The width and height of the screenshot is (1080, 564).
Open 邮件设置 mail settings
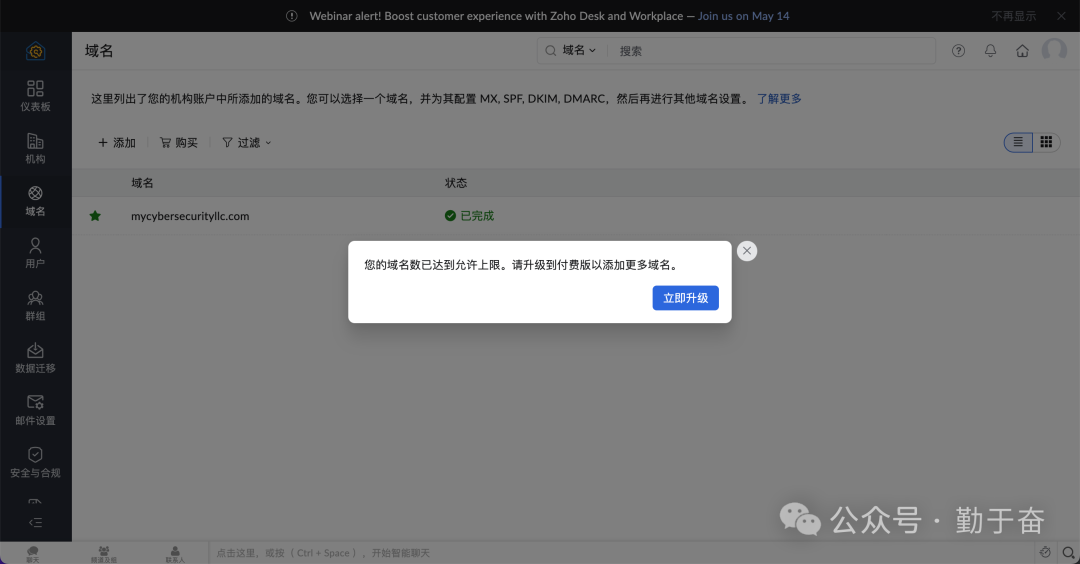pos(35,409)
